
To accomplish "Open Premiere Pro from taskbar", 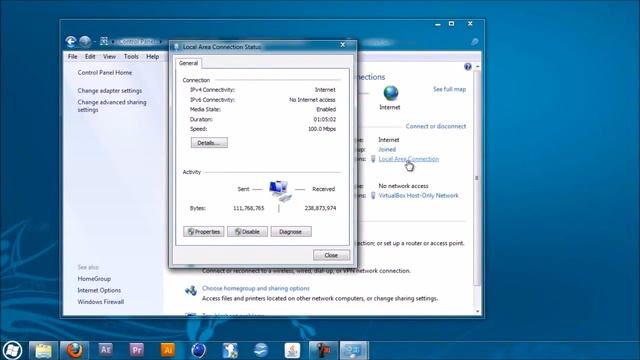I will point(136,350).
